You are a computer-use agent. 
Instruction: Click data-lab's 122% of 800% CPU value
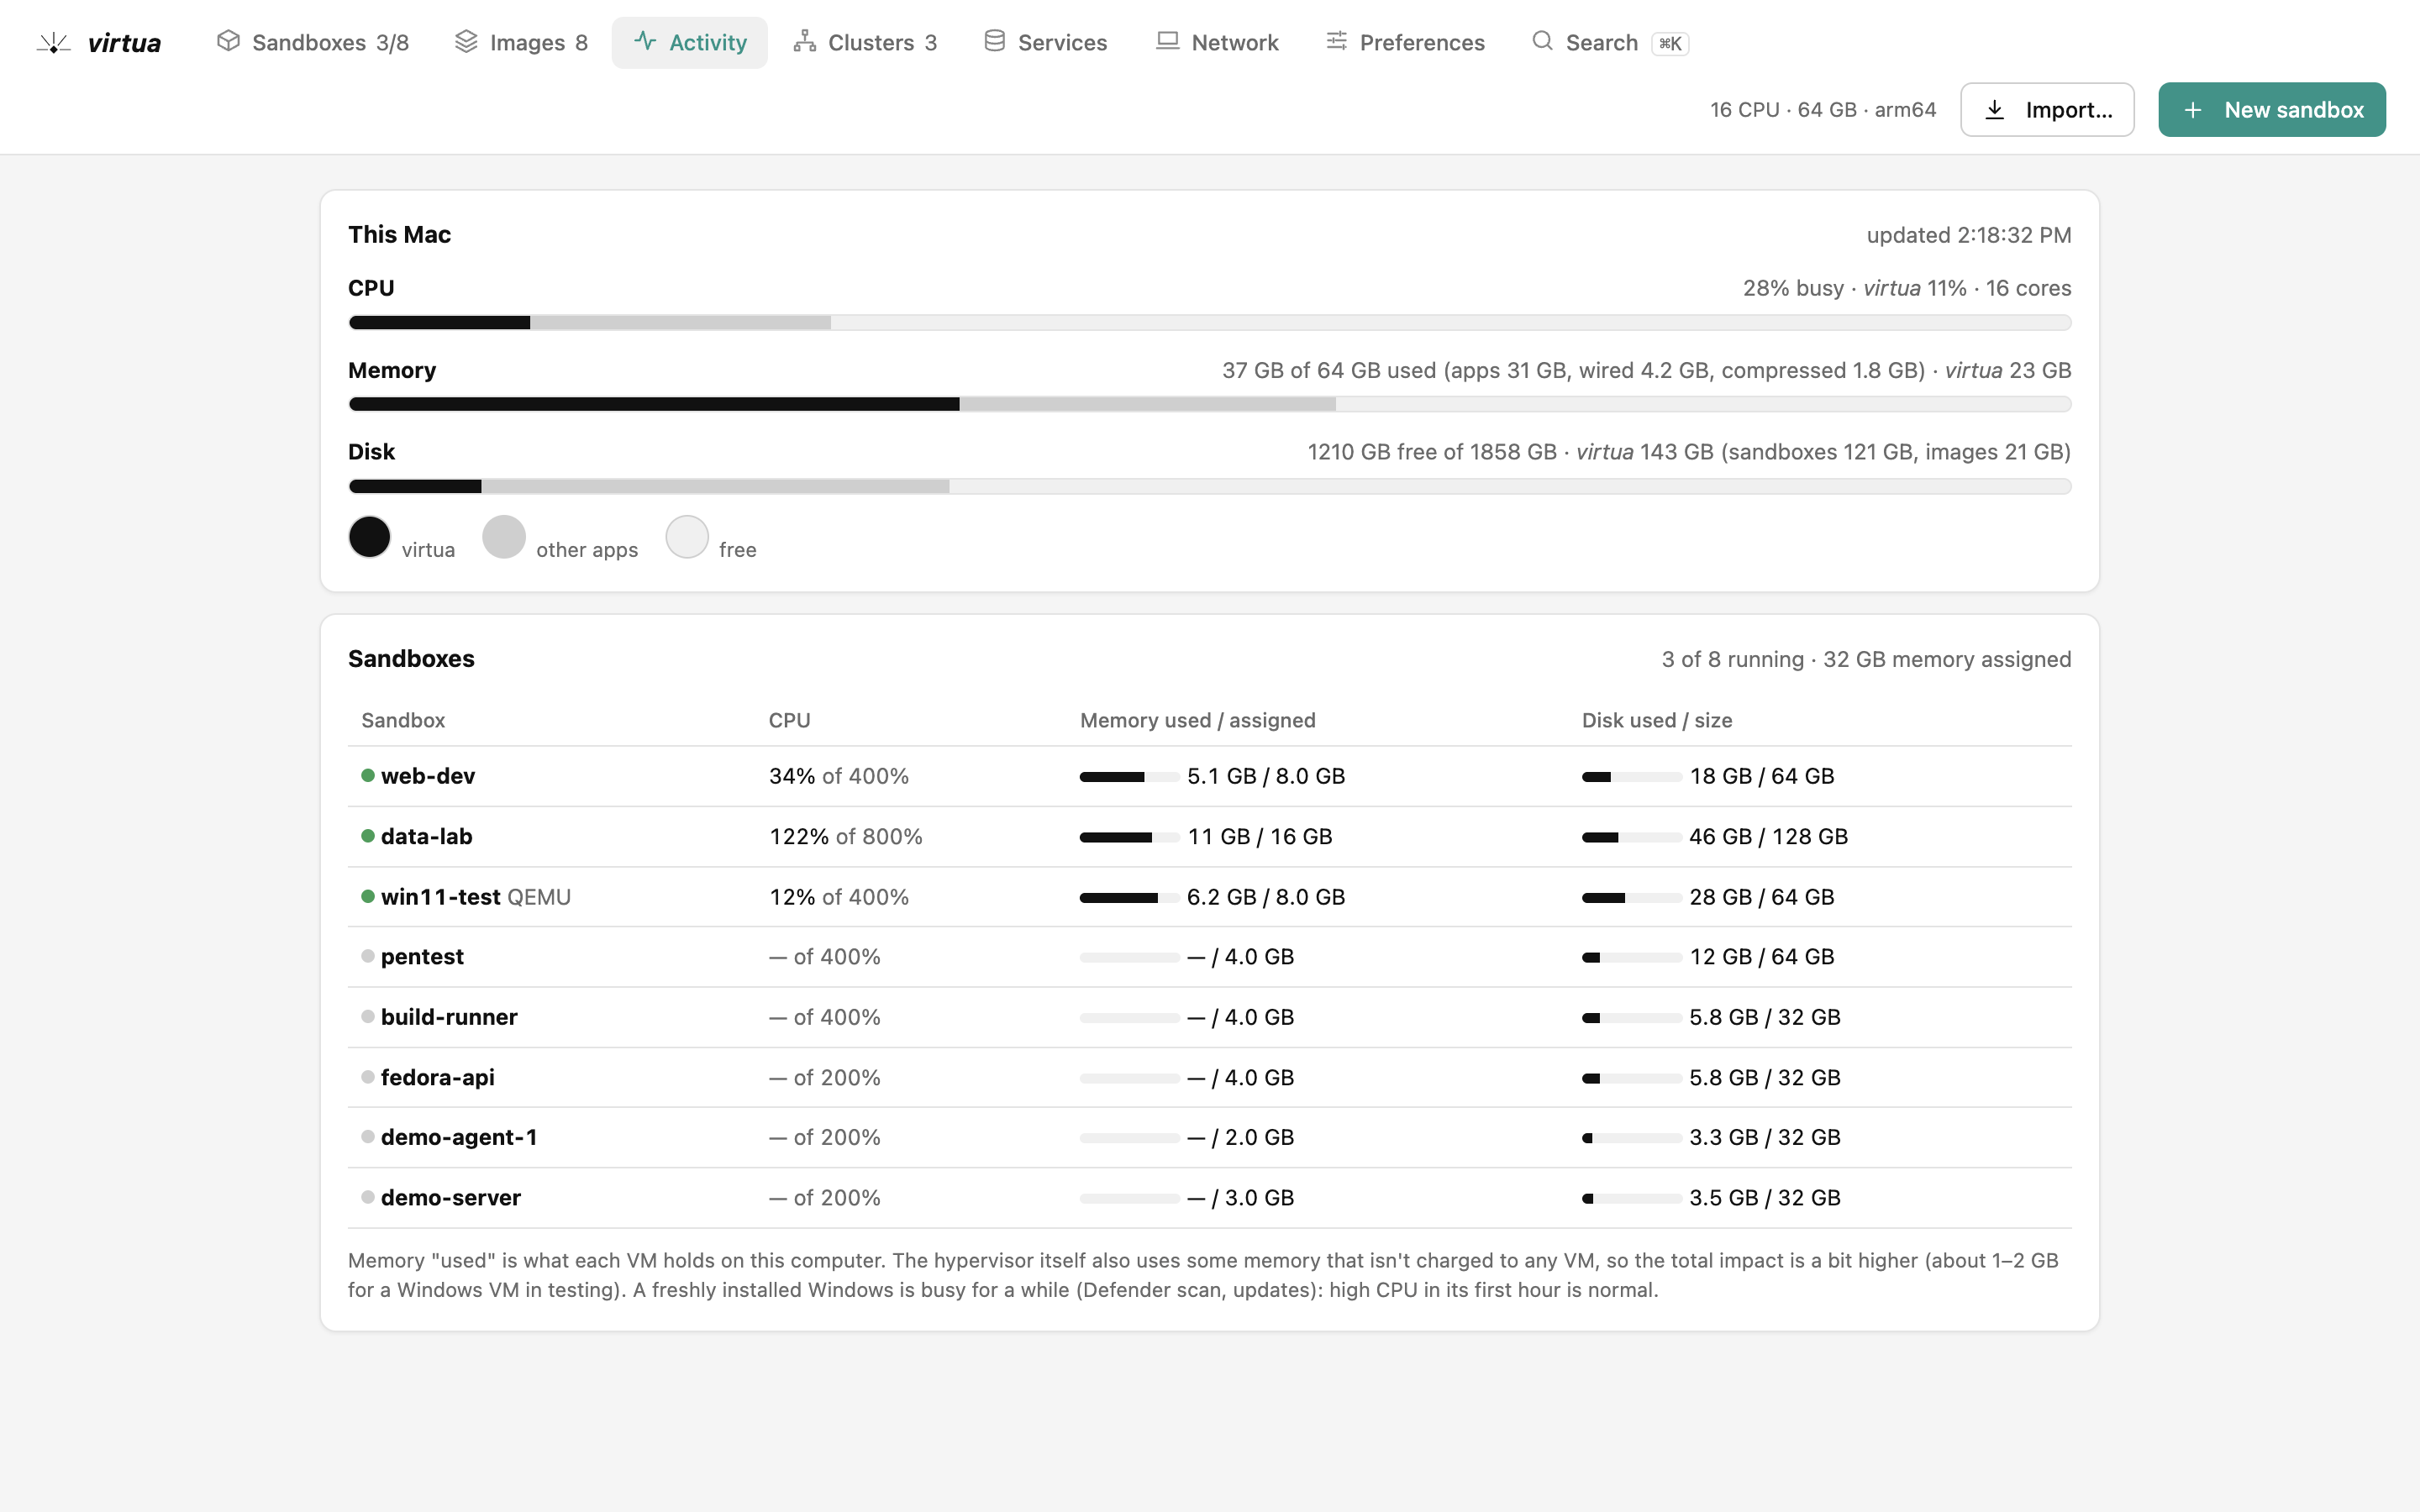pos(845,836)
